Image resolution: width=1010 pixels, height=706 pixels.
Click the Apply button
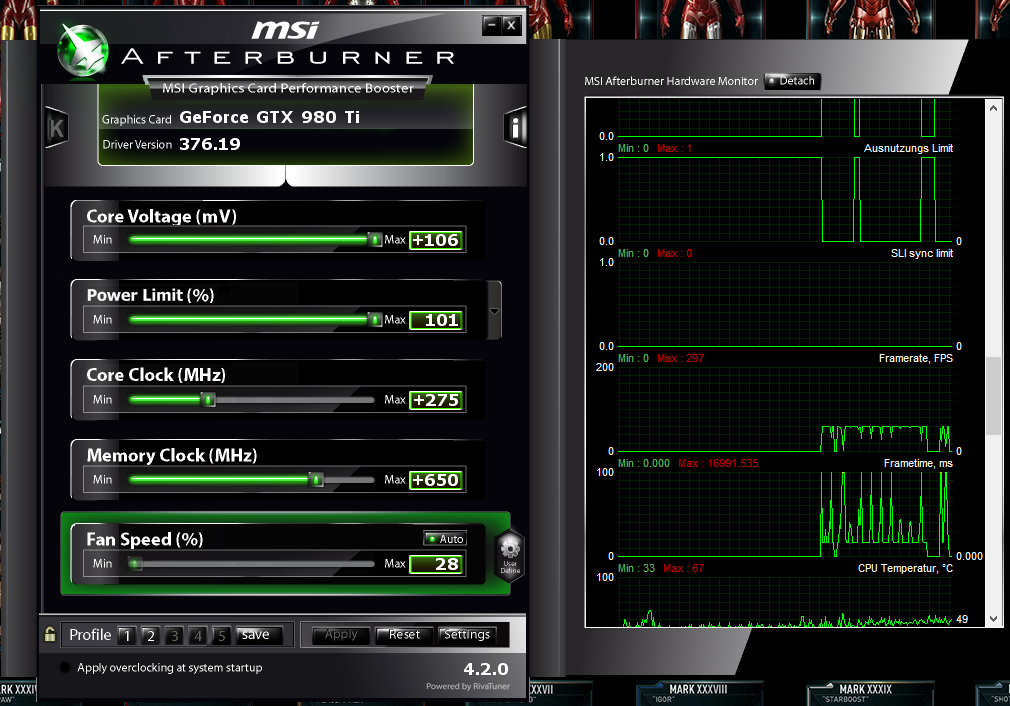341,635
